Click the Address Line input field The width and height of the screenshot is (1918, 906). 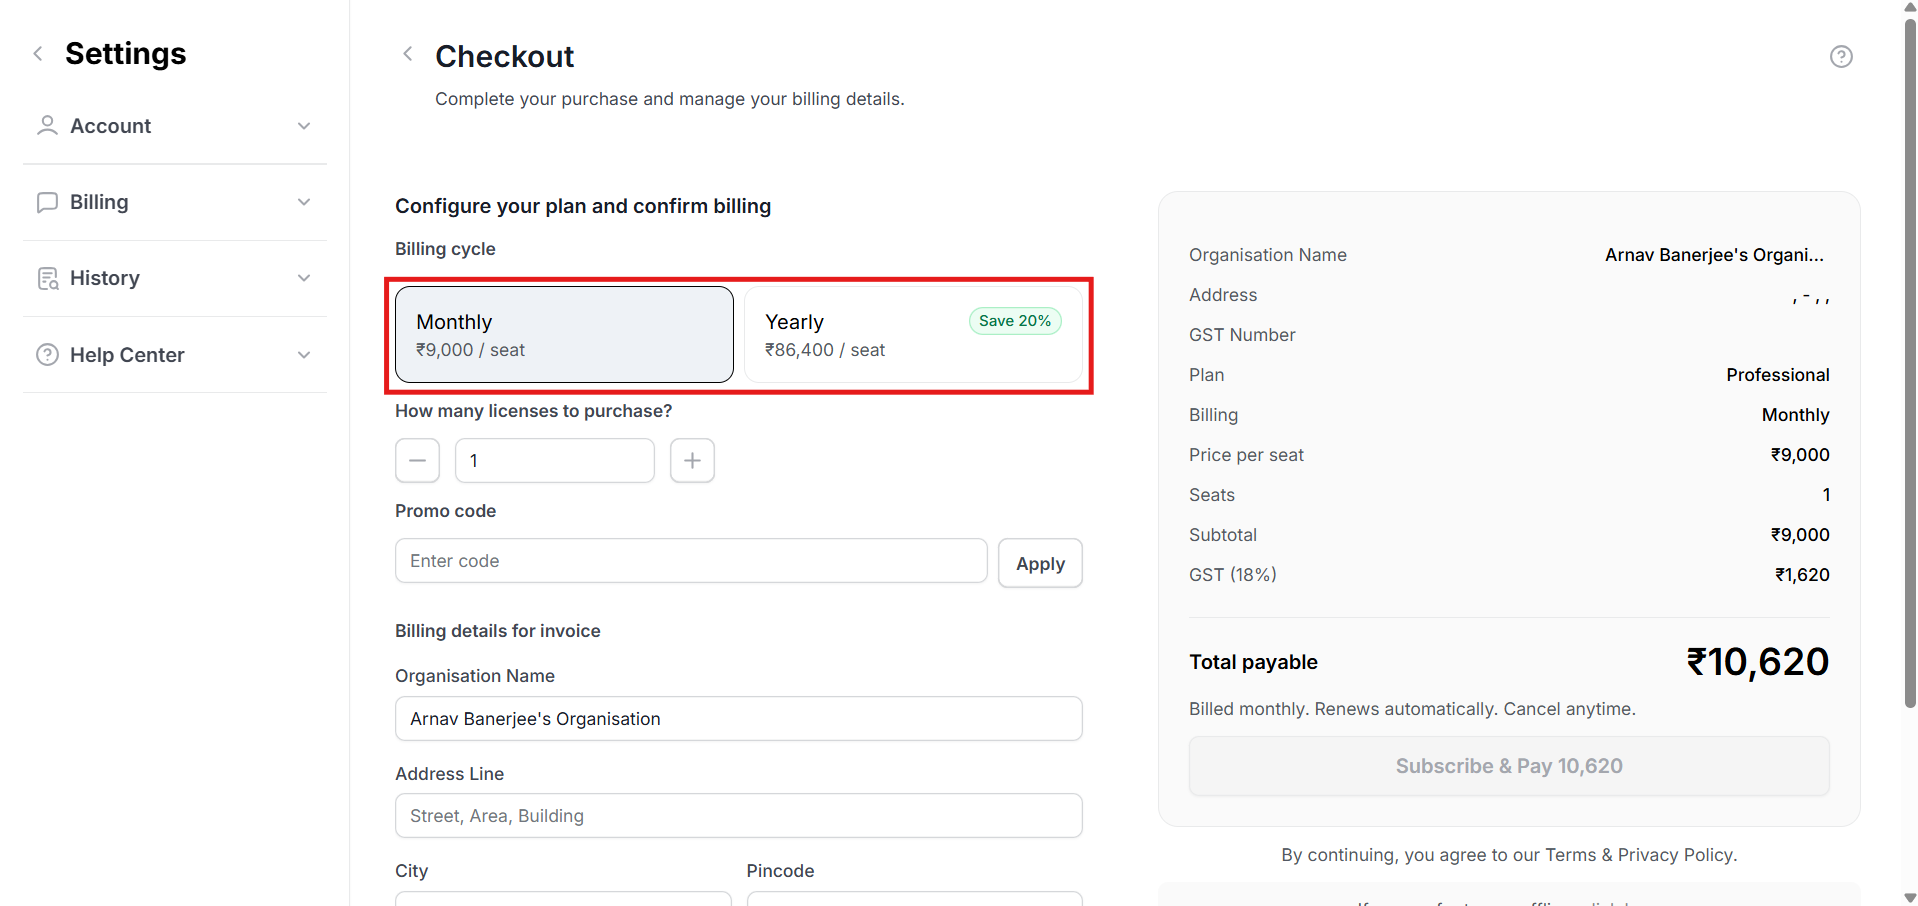coord(738,816)
